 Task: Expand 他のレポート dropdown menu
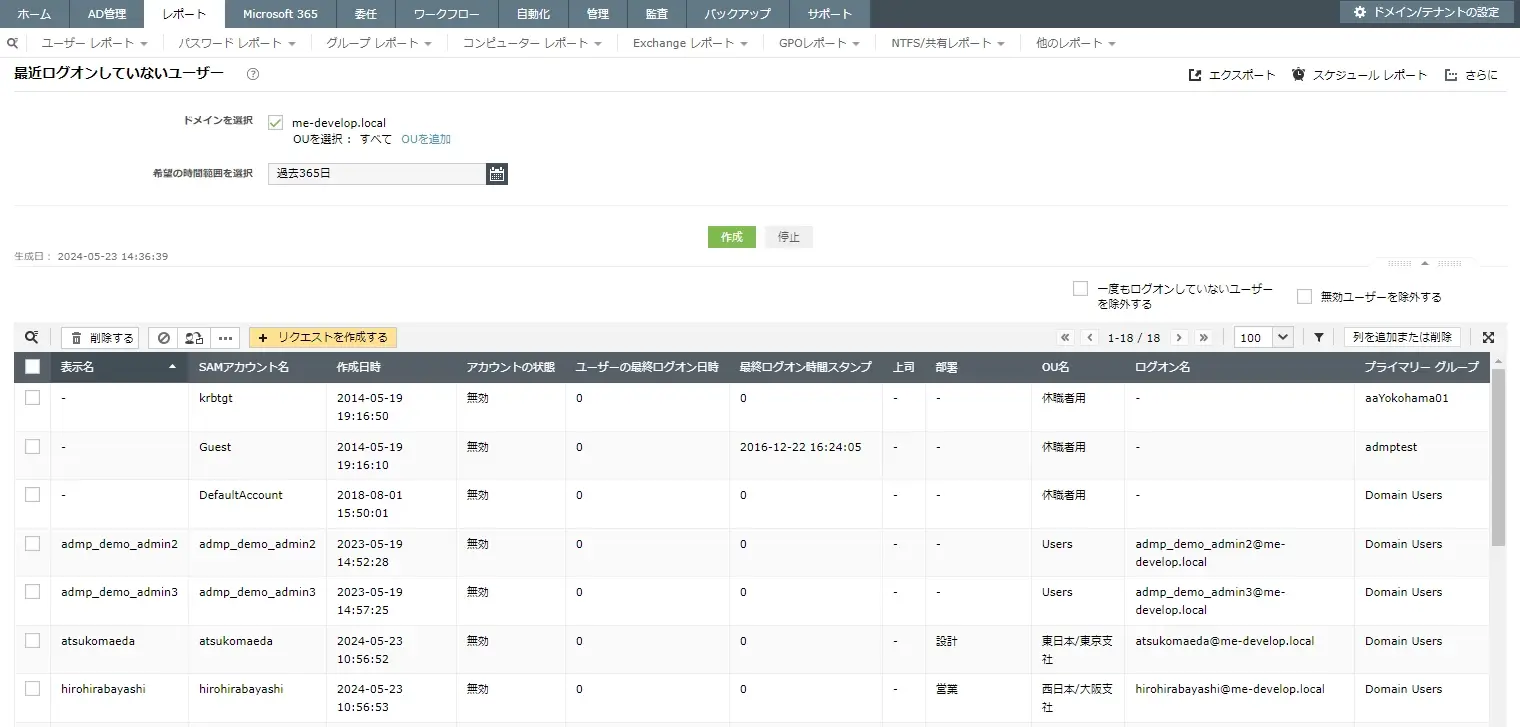[x=1075, y=43]
